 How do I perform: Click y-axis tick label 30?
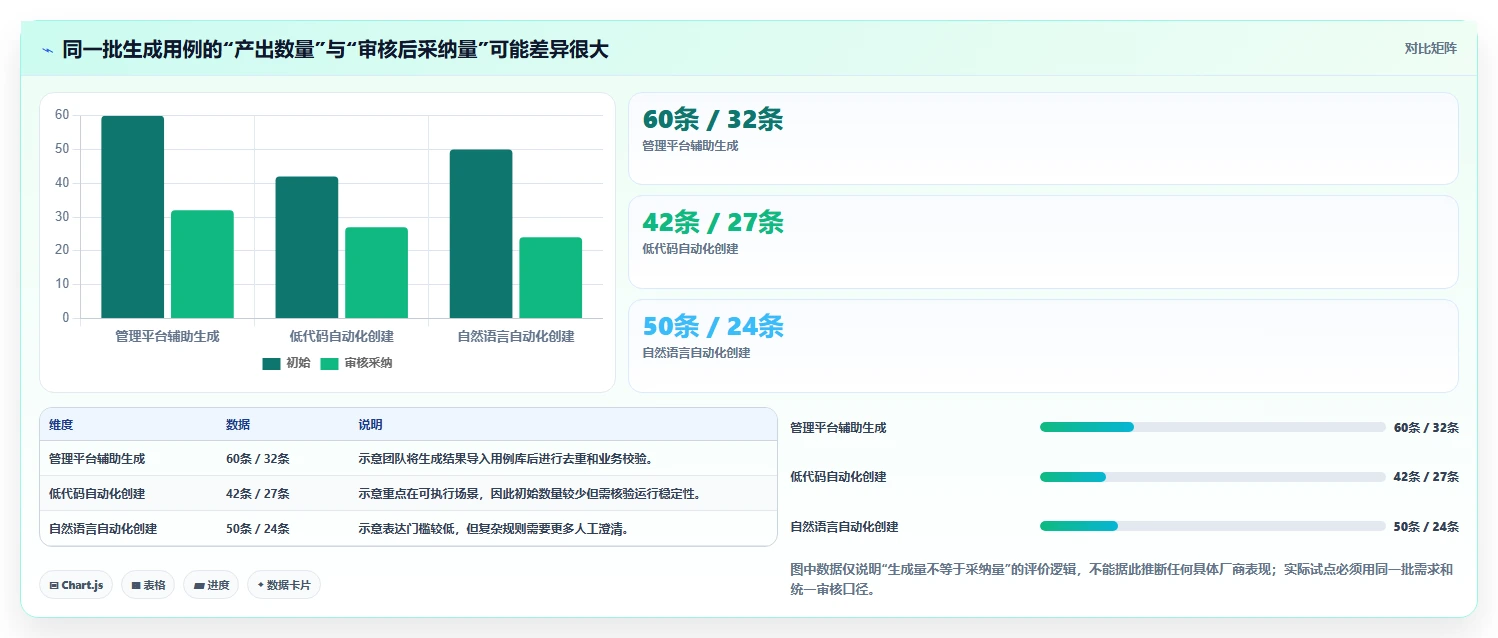tap(62, 216)
